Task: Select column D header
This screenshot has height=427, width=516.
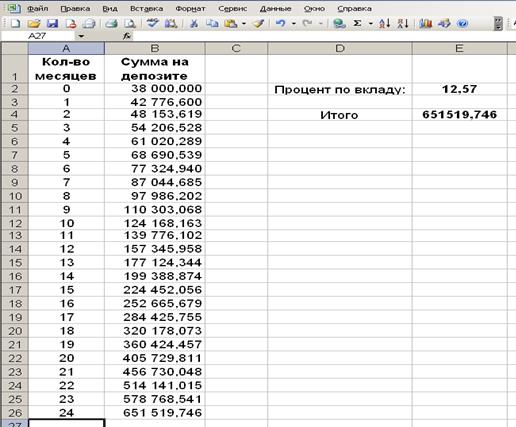Action: [340, 49]
